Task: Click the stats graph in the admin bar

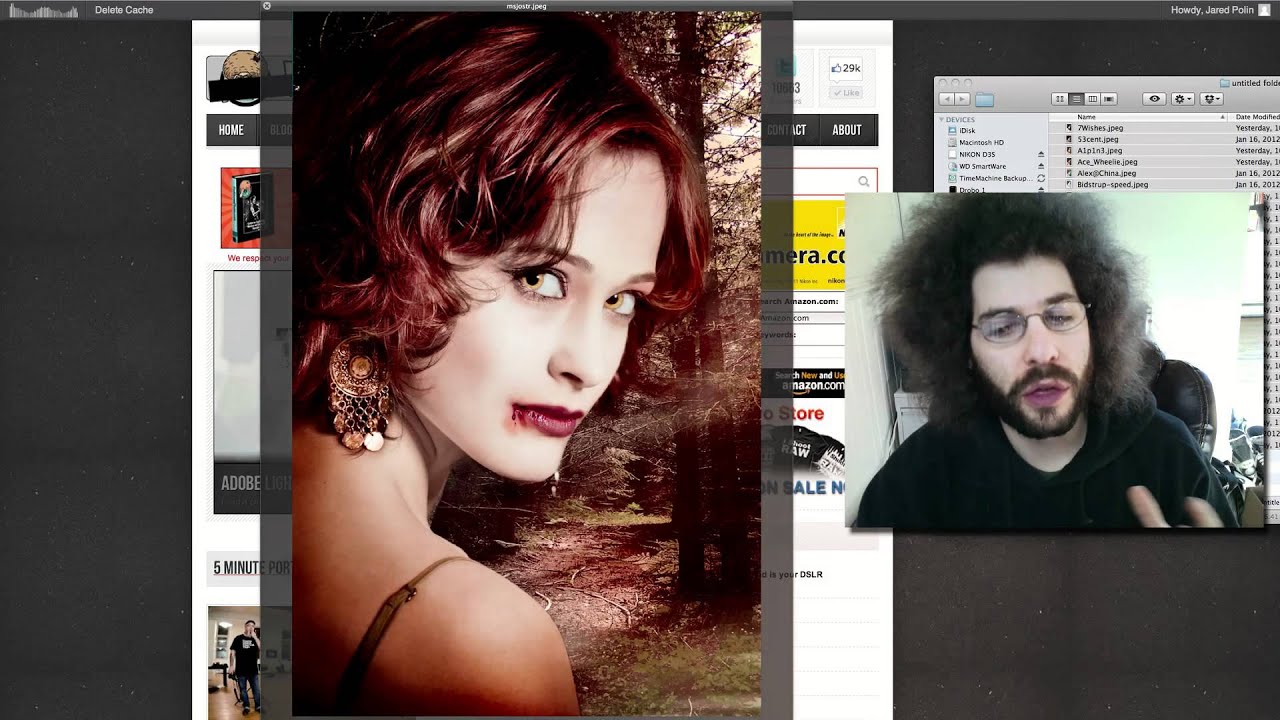Action: tap(45, 10)
